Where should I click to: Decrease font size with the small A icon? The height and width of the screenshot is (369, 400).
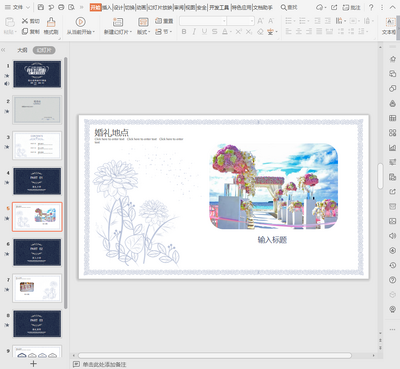click(271, 21)
